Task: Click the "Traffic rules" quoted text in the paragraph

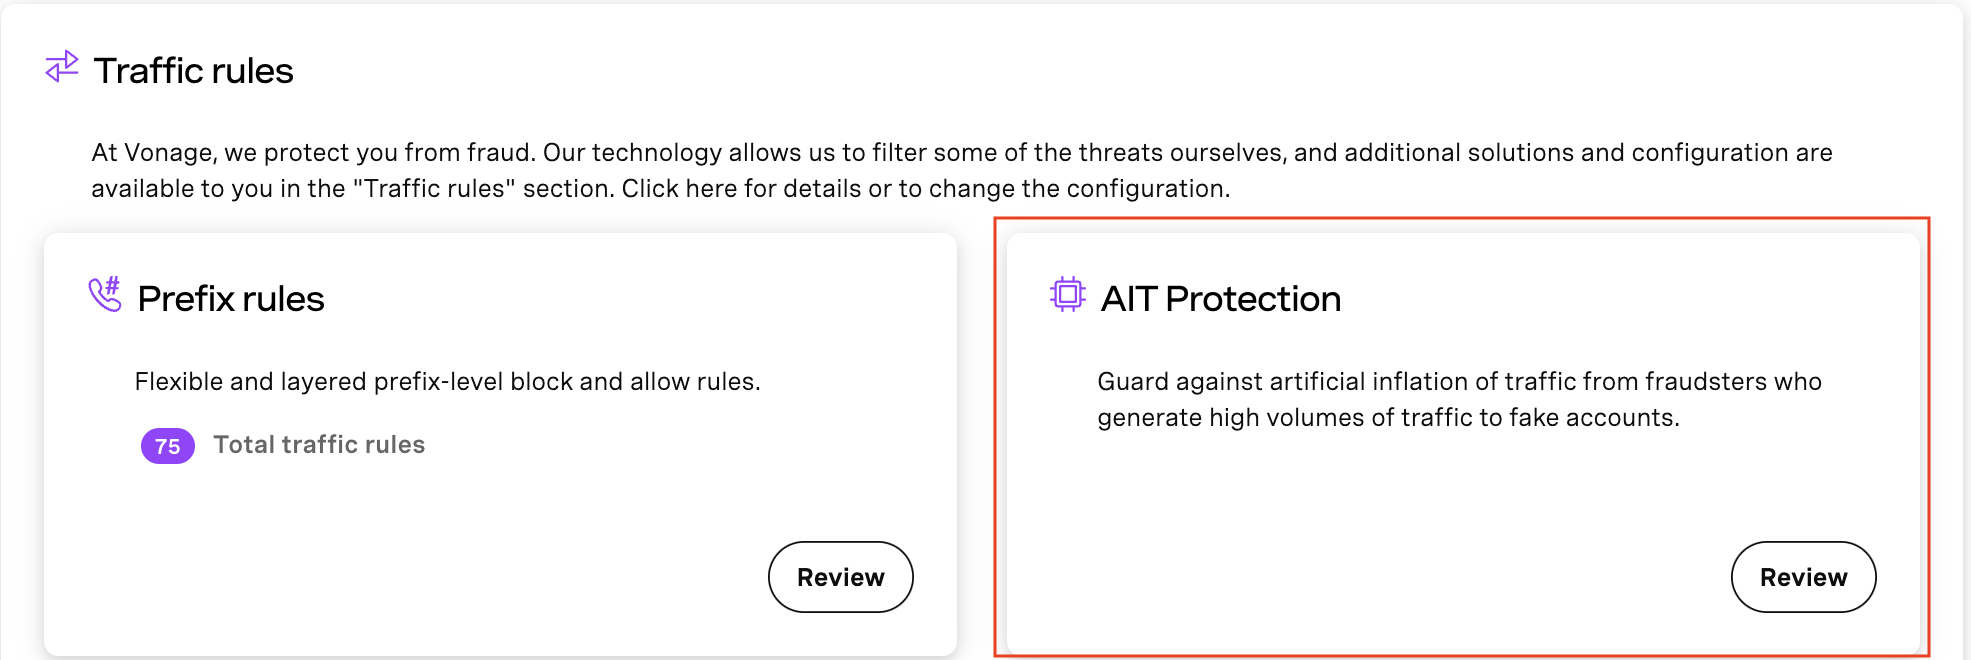Action: 435,188
